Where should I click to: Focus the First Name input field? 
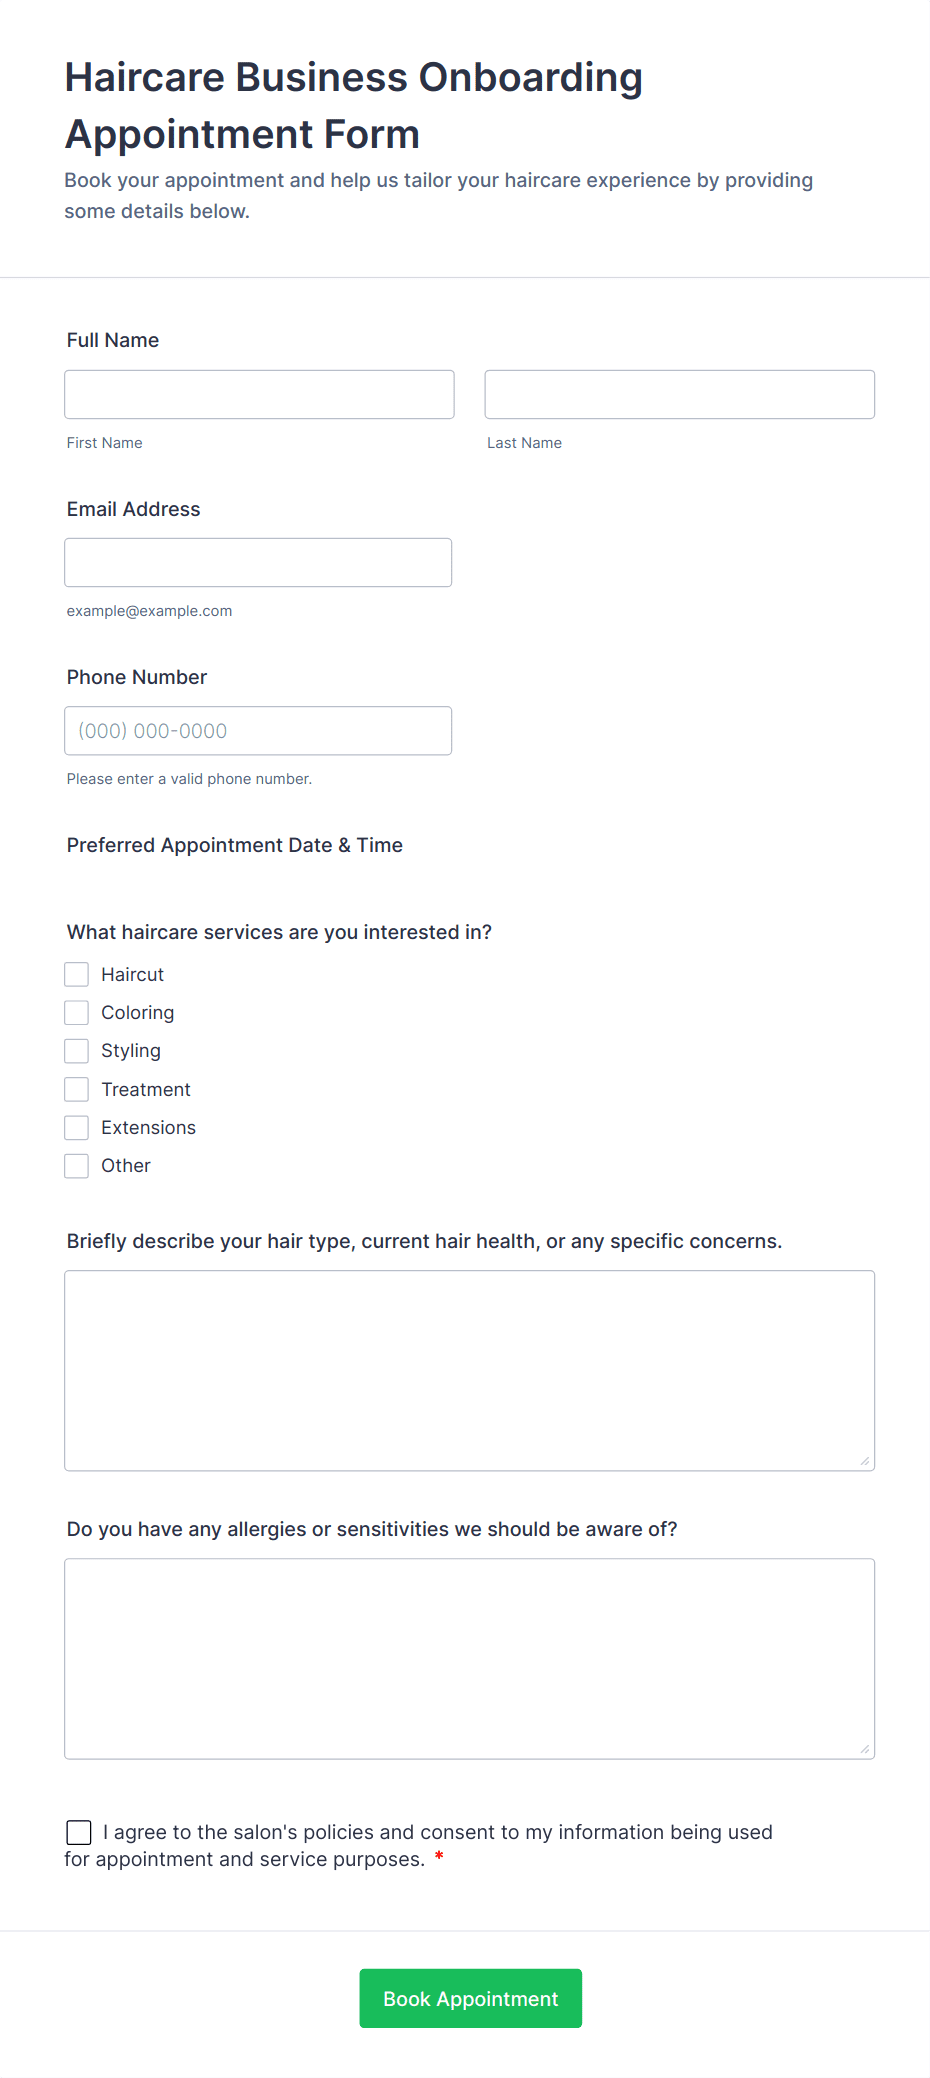tap(259, 394)
